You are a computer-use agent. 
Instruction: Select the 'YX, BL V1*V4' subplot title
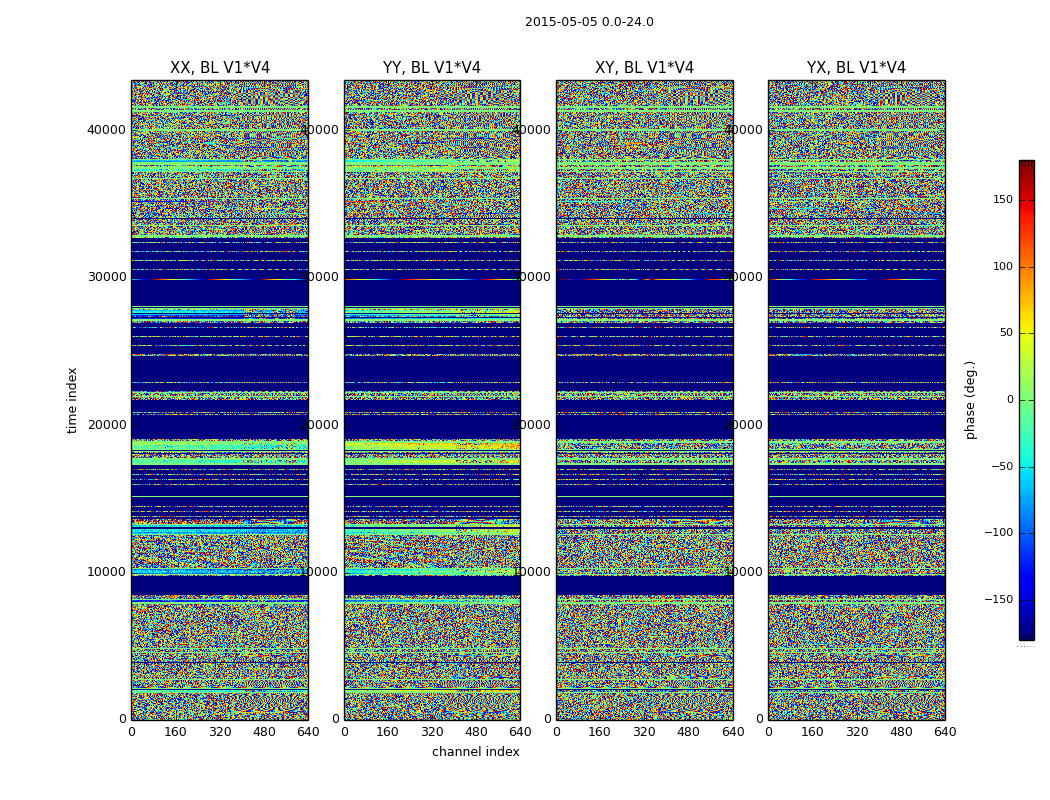pos(856,68)
